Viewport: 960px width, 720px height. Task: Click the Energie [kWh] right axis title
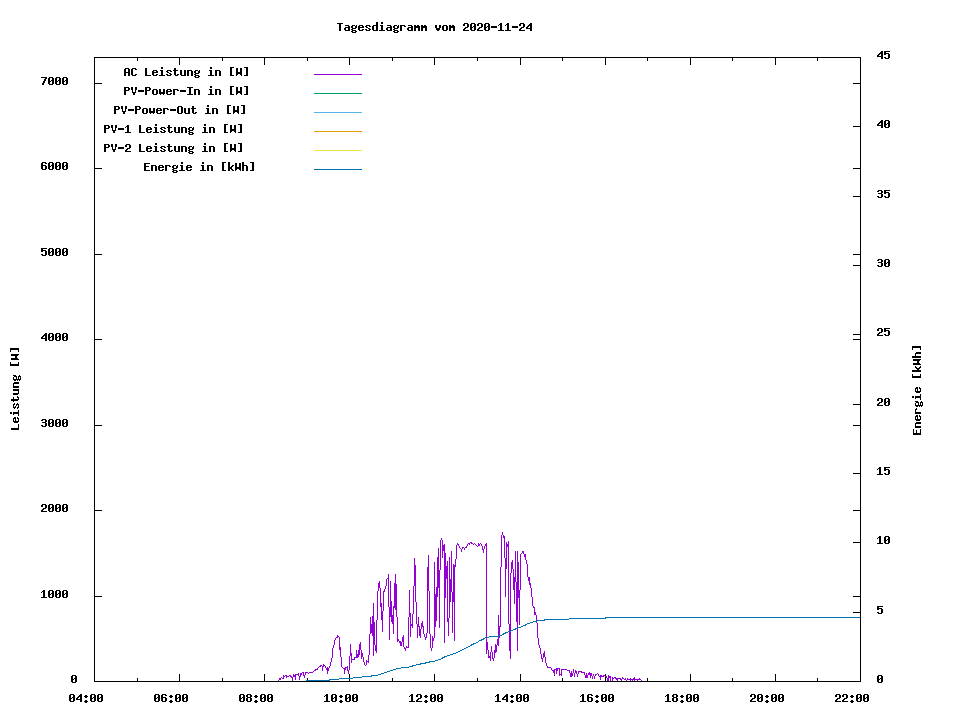click(917, 390)
